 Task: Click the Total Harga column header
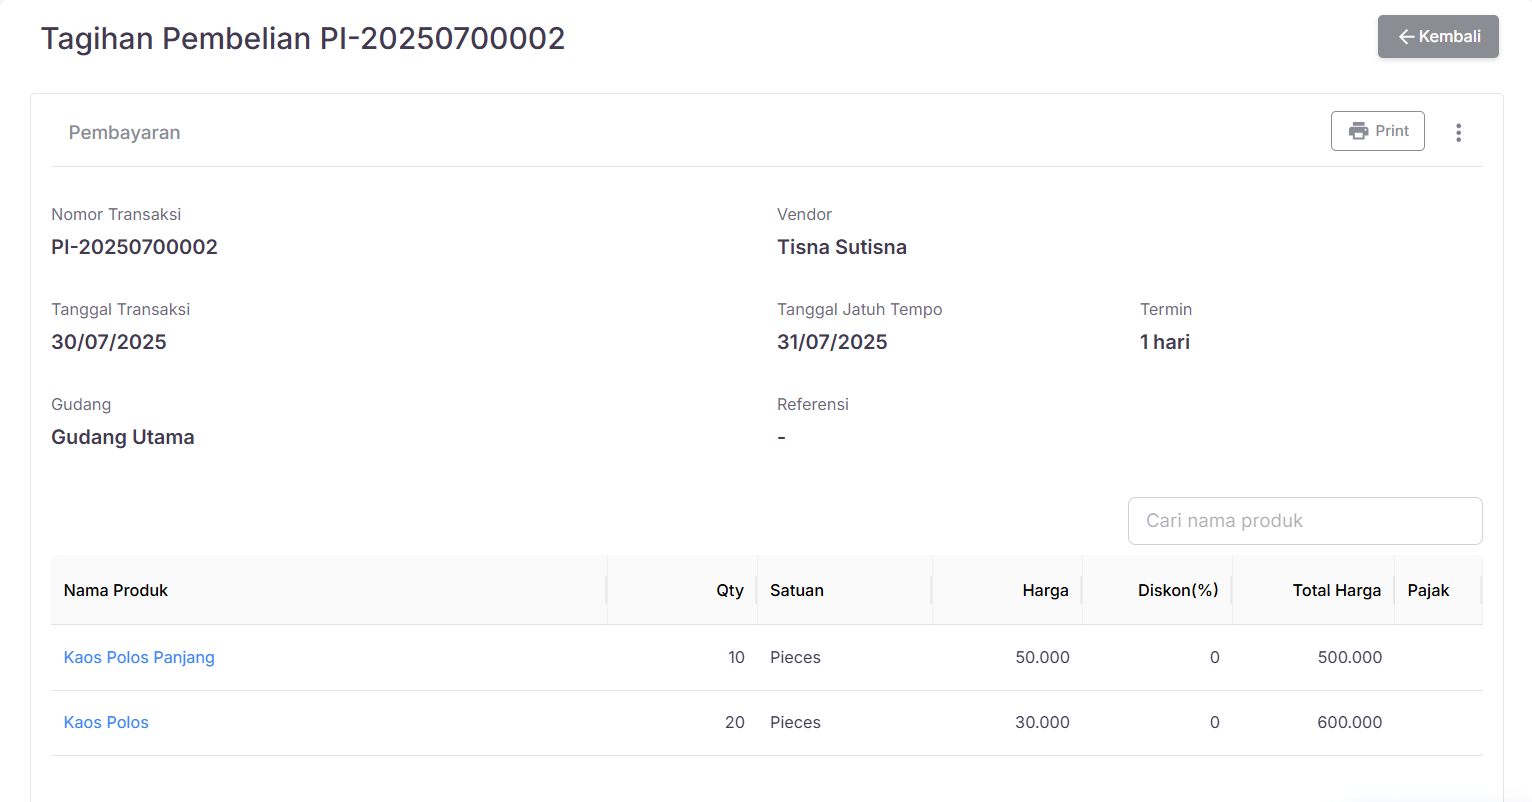click(x=1336, y=590)
